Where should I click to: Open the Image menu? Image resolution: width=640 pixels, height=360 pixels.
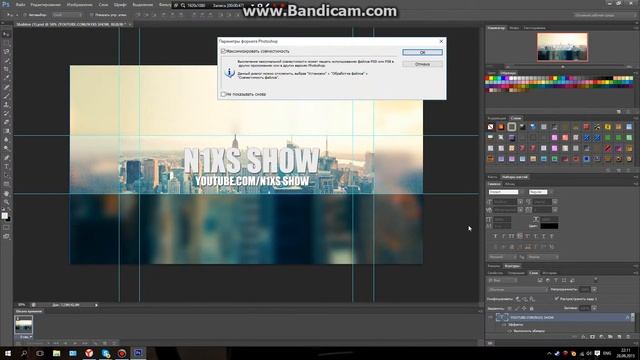[x=80, y=4]
